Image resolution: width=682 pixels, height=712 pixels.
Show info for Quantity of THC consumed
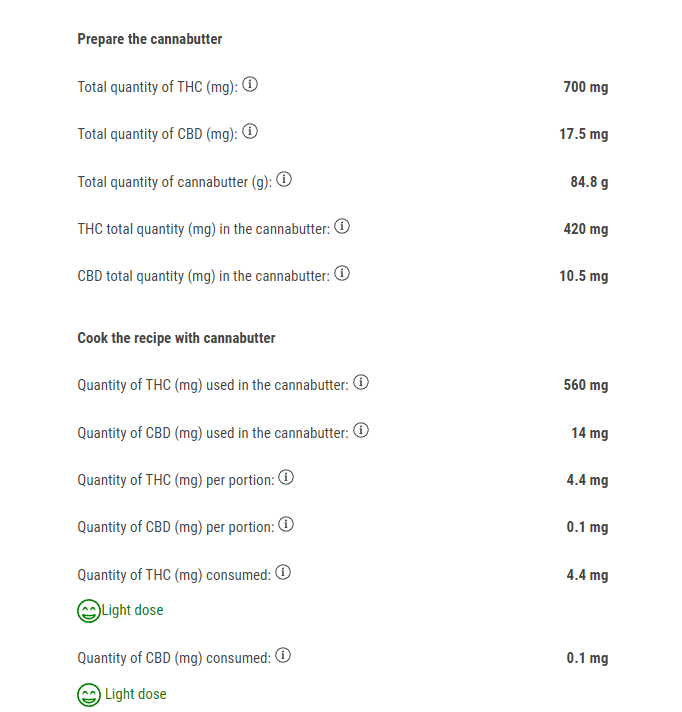(x=283, y=572)
